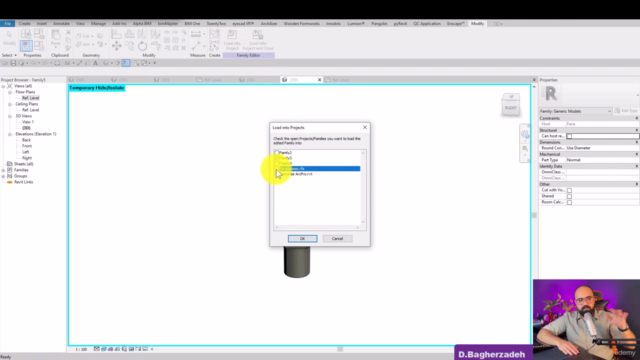Close the active 3D view tab
Image resolution: width=640 pixels, height=360 pixels.
[320, 80]
